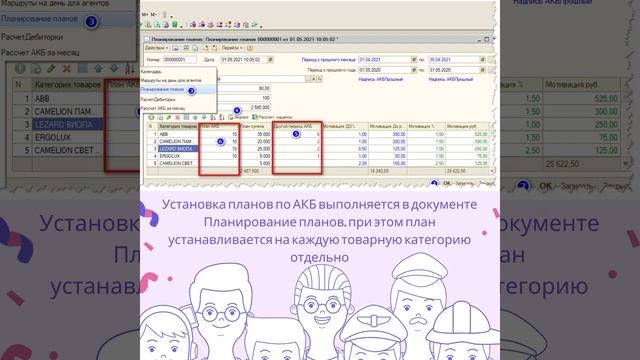Click the M+ memory icon
Screen dimensions: 640x360
(145, 15)
